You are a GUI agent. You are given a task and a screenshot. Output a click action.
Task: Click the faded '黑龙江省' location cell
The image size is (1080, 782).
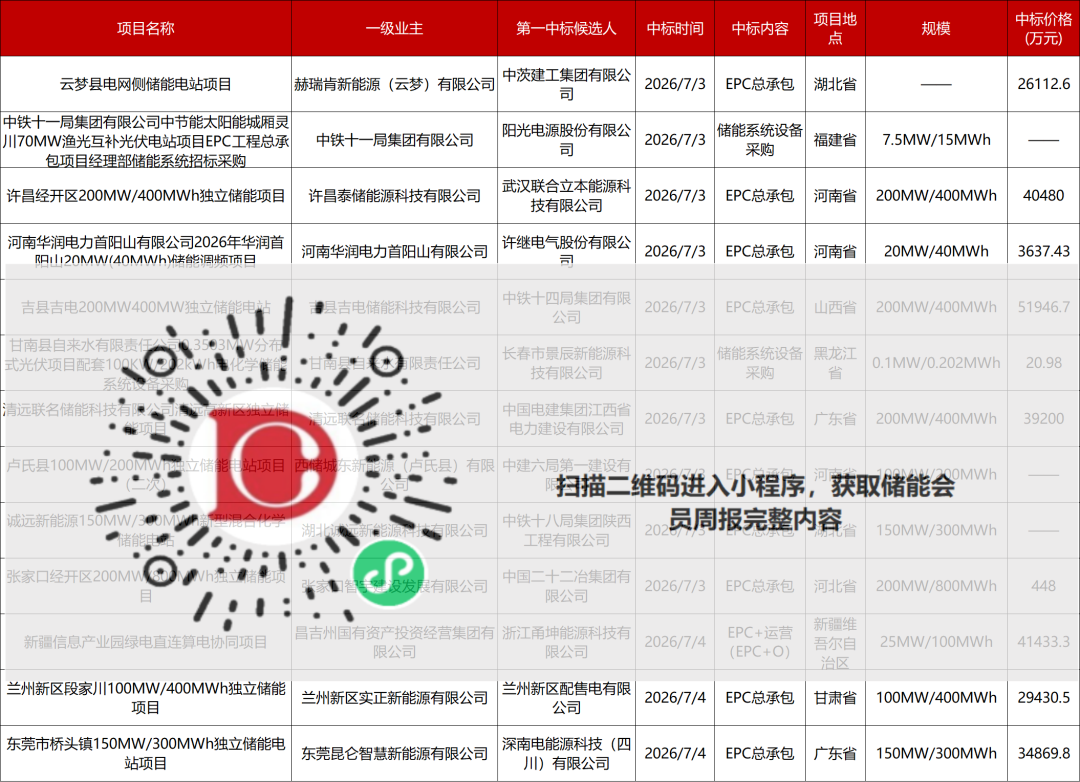835,363
